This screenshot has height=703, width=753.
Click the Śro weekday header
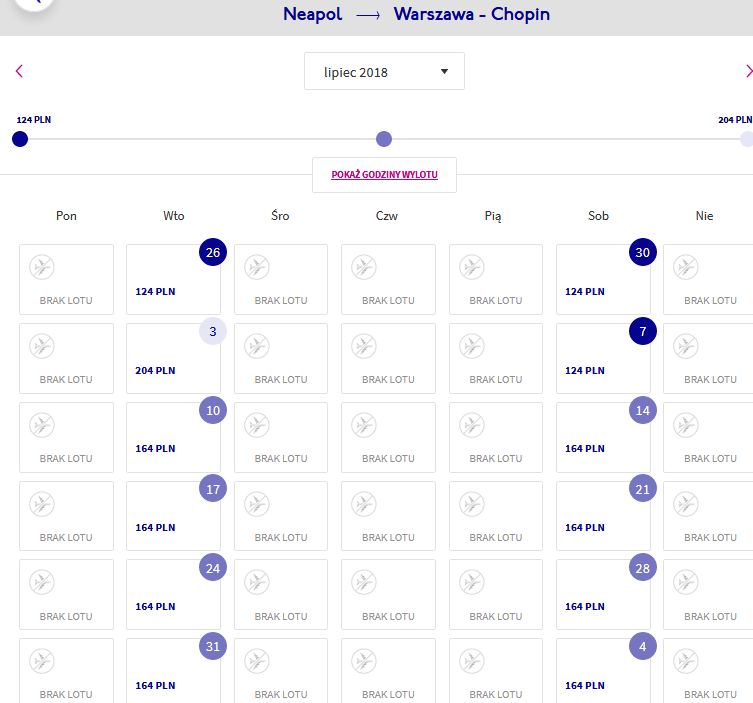280,216
